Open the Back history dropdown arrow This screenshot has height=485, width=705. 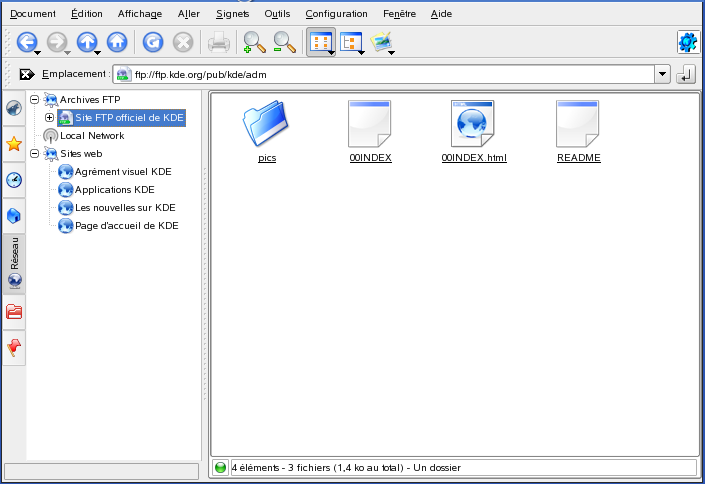click(x=38, y=53)
